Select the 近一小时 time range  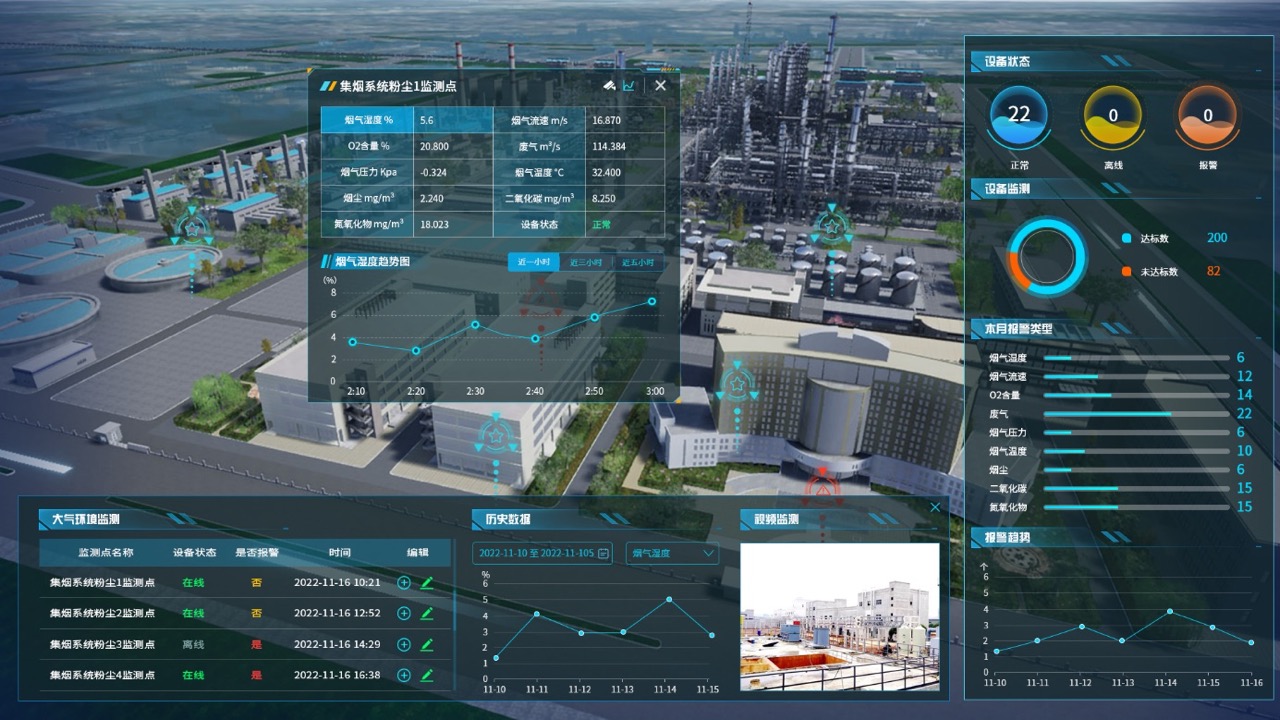point(533,262)
